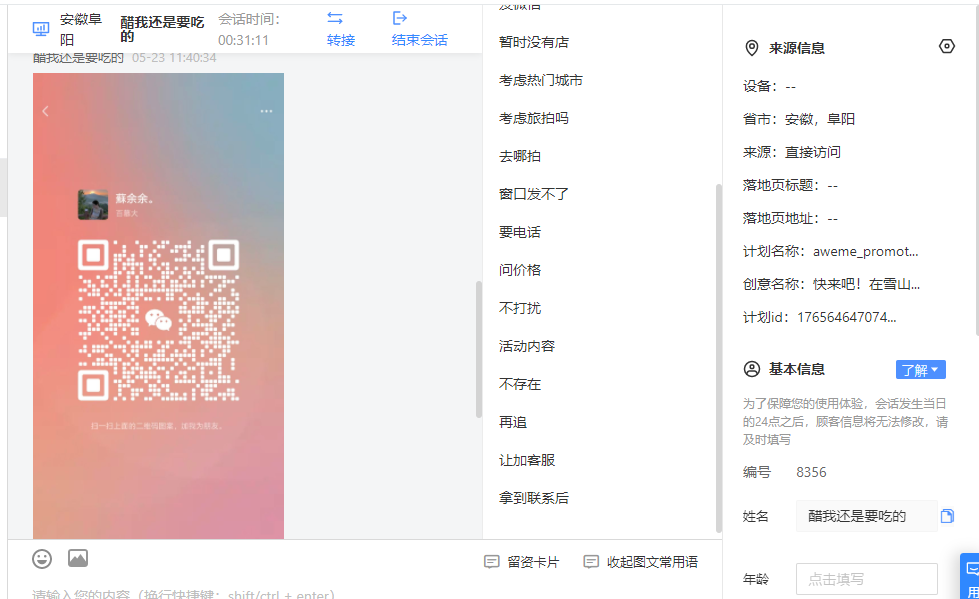
Task: Select quick phrase 要电话
Action: [519, 232]
